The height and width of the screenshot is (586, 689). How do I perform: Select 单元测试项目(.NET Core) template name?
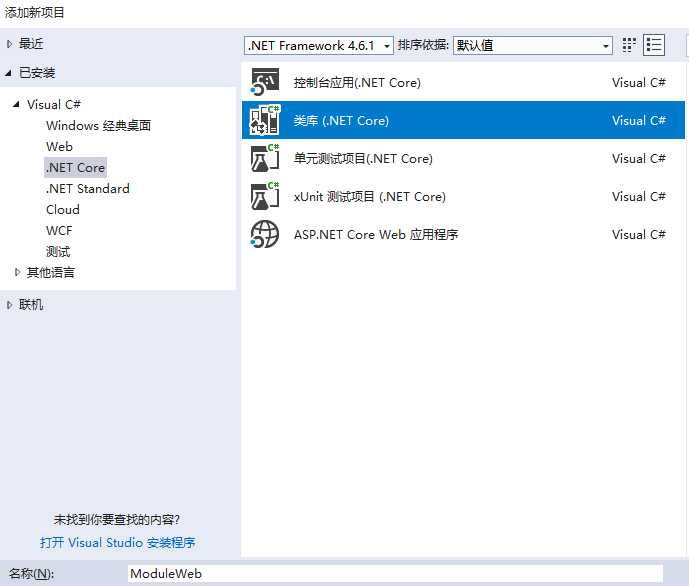pyautogui.click(x=363, y=159)
